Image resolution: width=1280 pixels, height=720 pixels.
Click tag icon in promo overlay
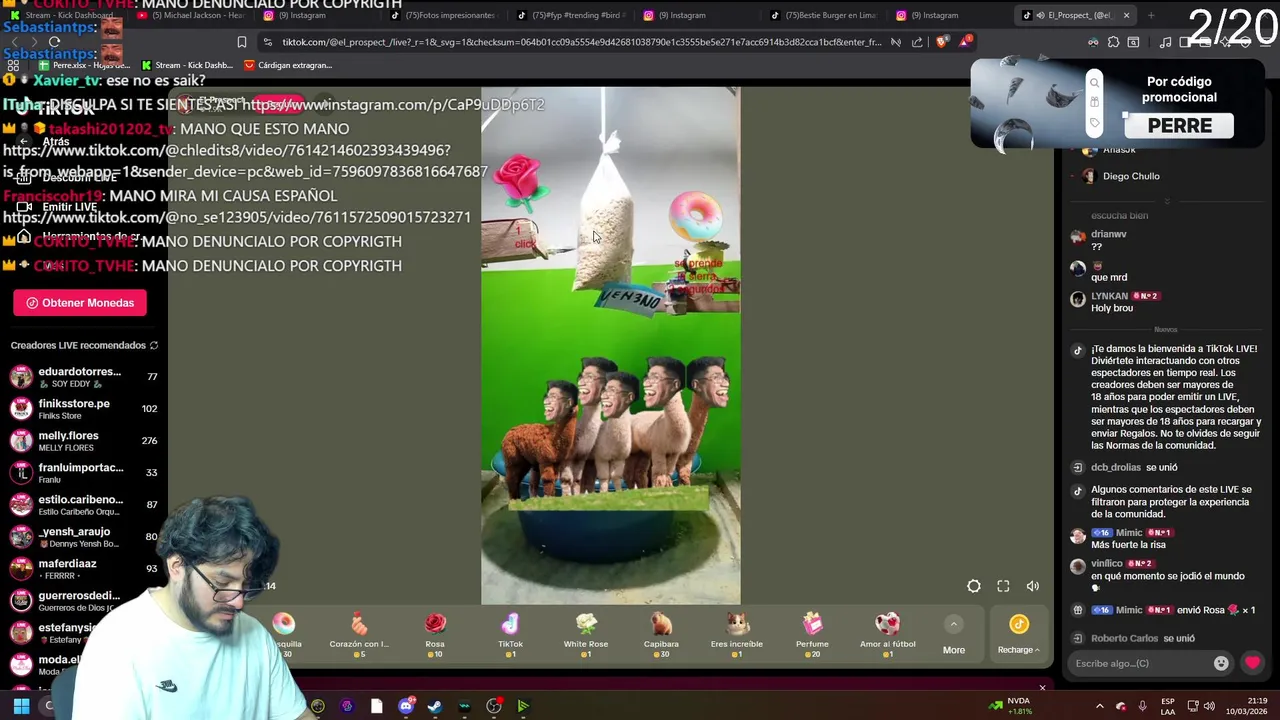(x=1094, y=123)
